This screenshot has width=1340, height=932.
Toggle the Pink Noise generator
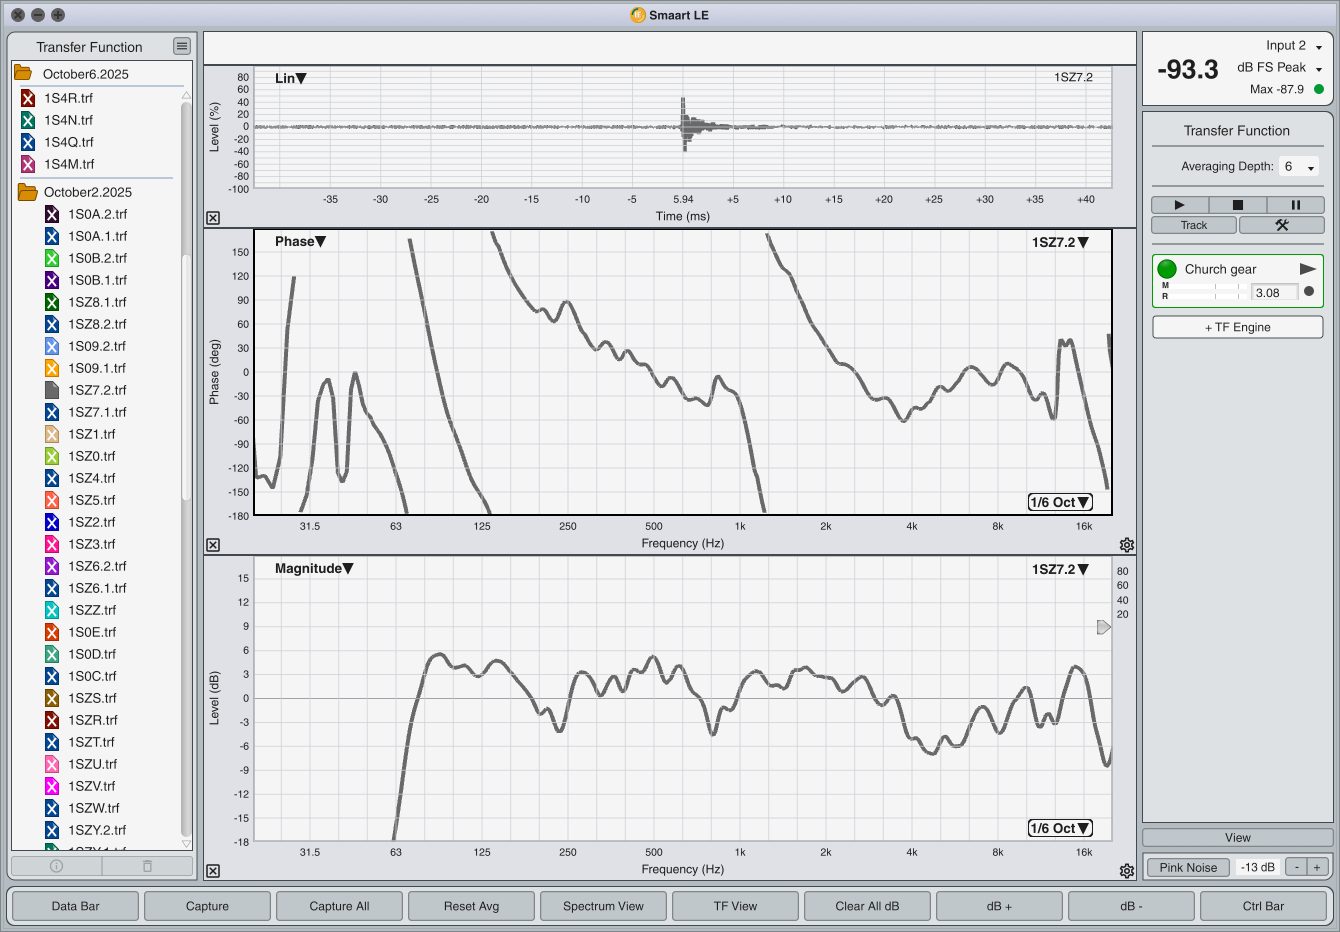pos(1188,867)
